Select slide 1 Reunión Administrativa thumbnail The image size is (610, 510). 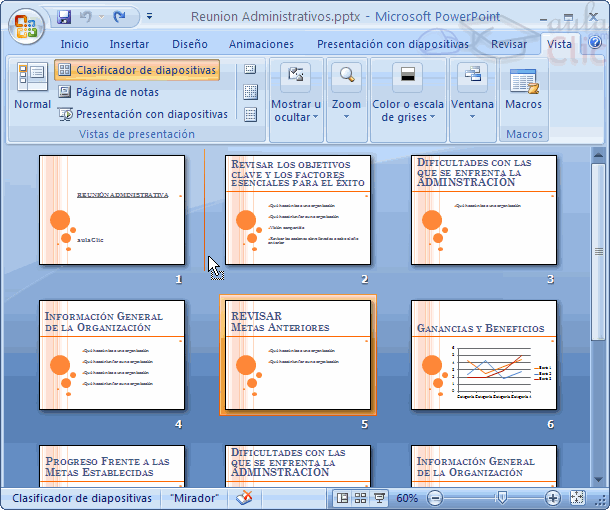click(x=112, y=210)
